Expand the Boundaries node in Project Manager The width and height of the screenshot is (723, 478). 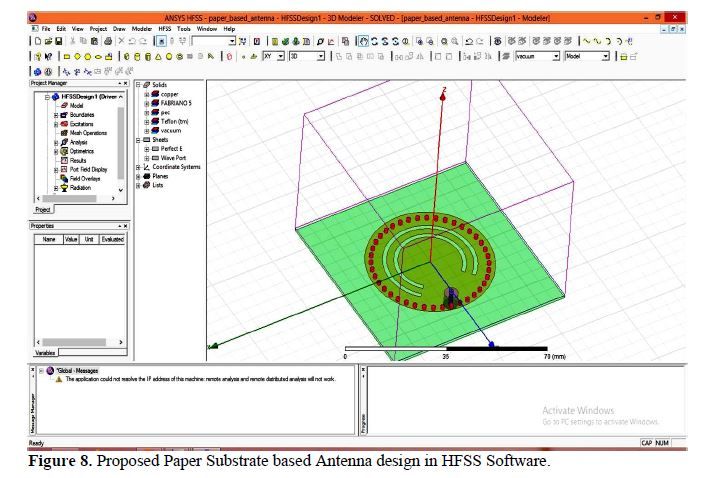pos(56,115)
